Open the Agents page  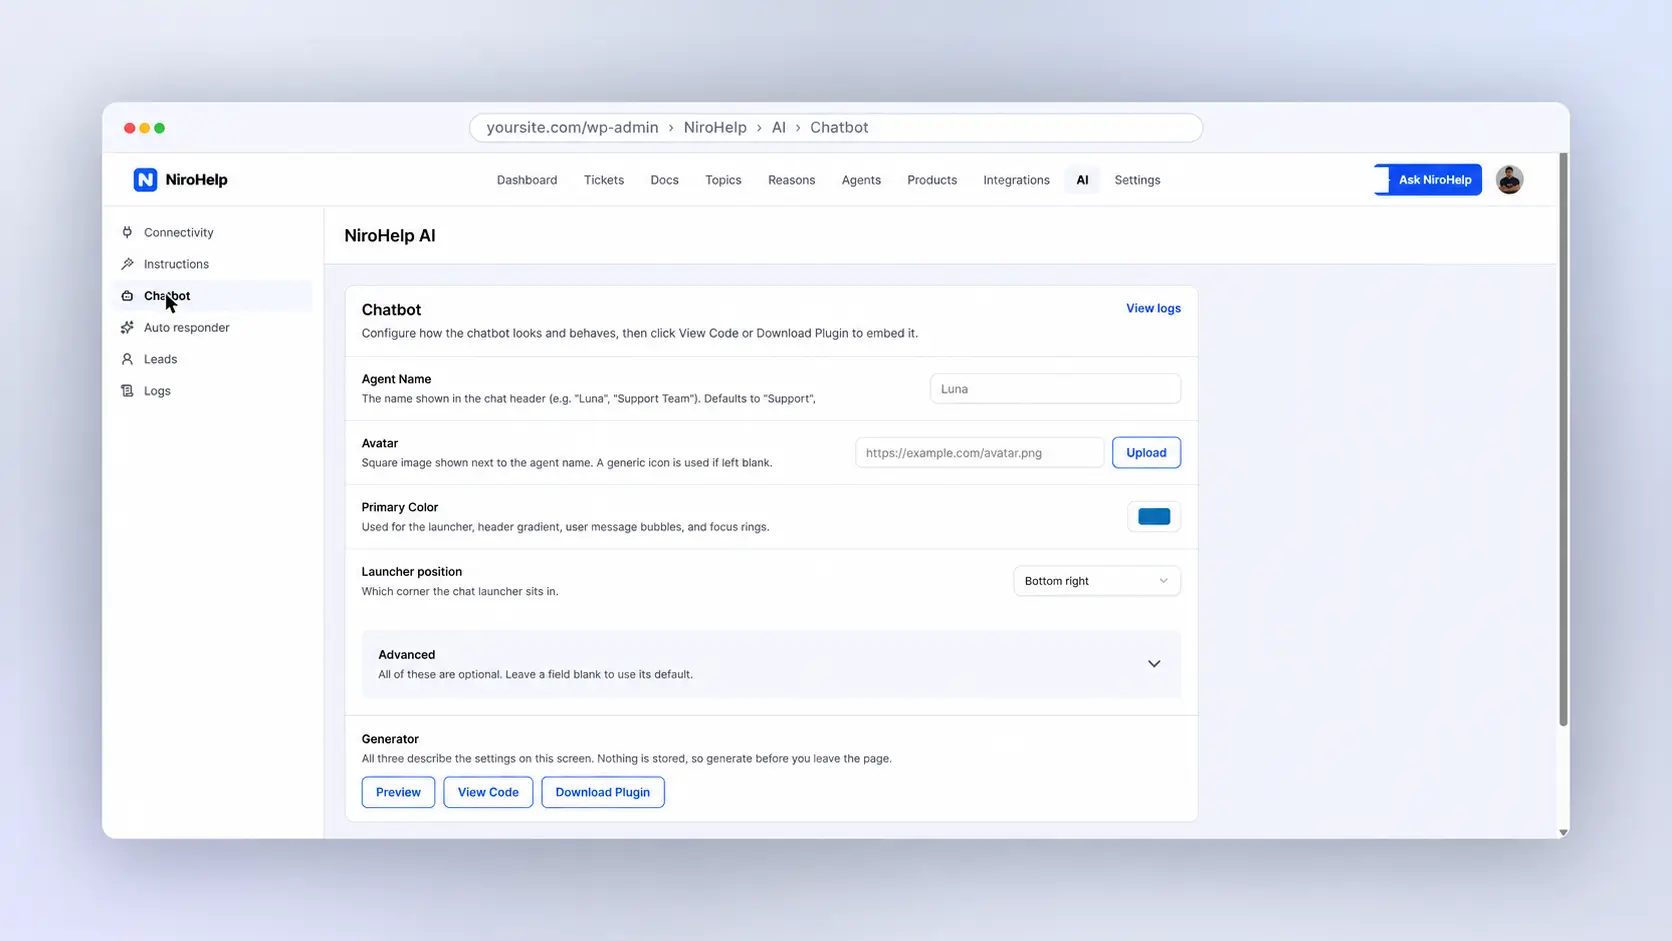pos(861,180)
